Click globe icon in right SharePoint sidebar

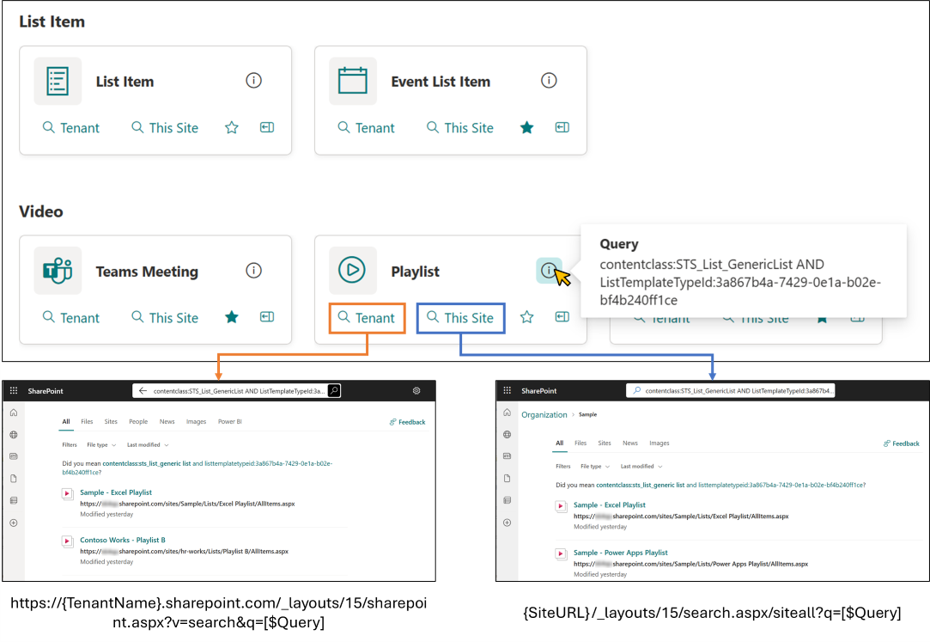pos(507,434)
